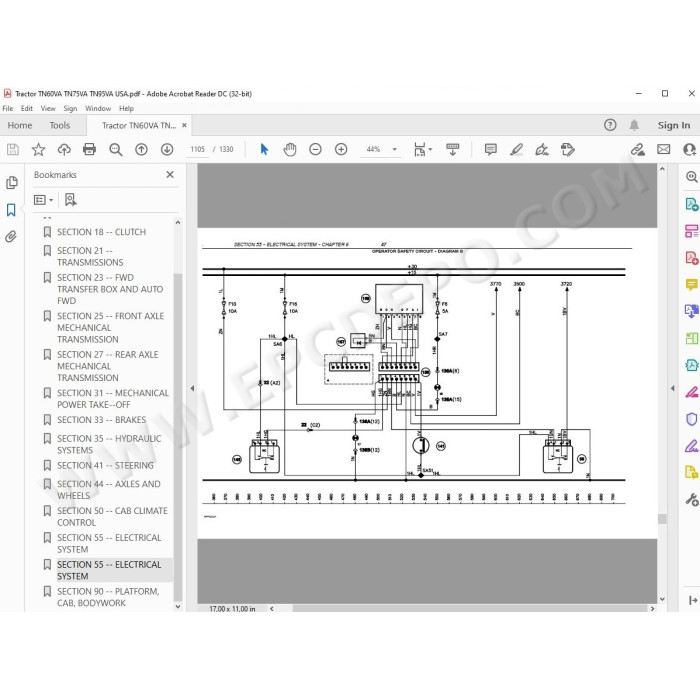The height and width of the screenshot is (700, 700).
Task: Click the Zoom In plus icon
Action: click(x=341, y=149)
